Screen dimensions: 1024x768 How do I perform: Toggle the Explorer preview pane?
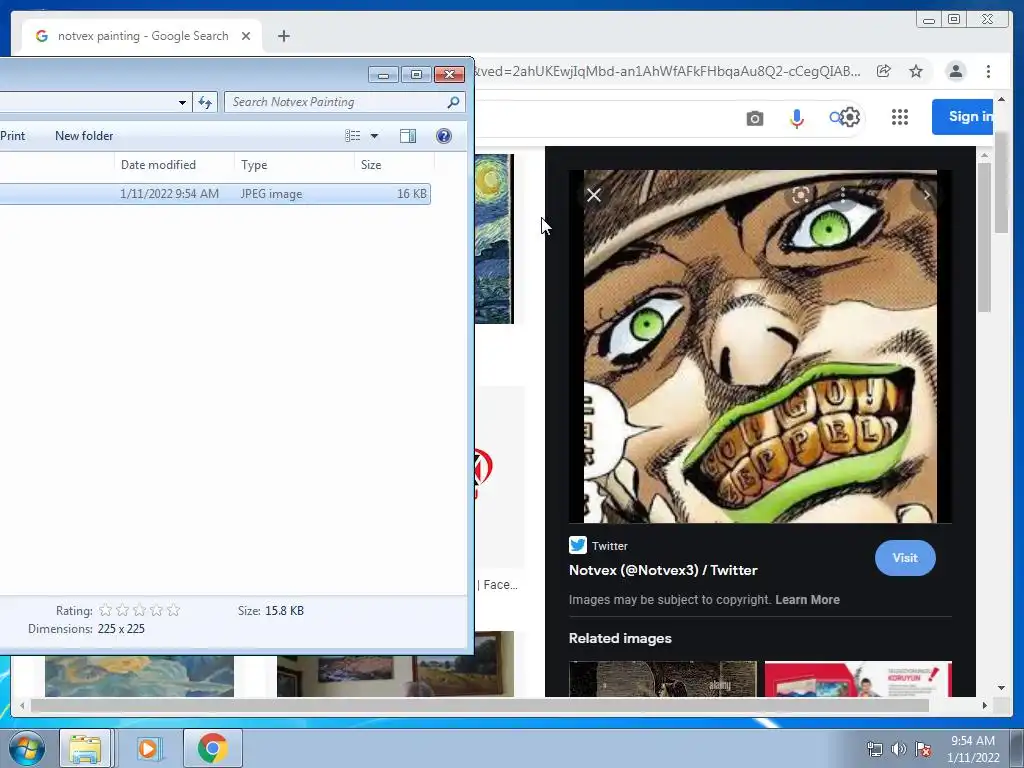pyautogui.click(x=408, y=136)
